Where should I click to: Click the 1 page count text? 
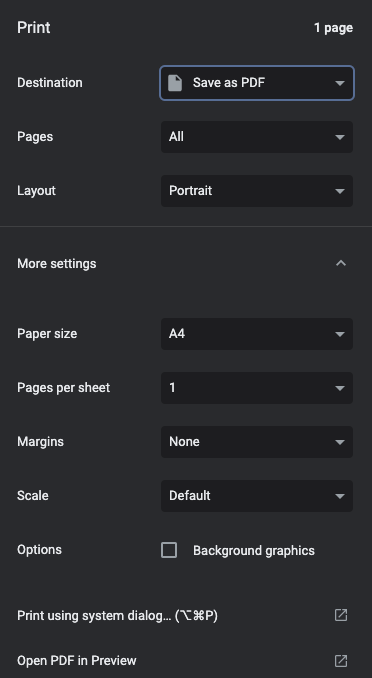click(x=333, y=28)
